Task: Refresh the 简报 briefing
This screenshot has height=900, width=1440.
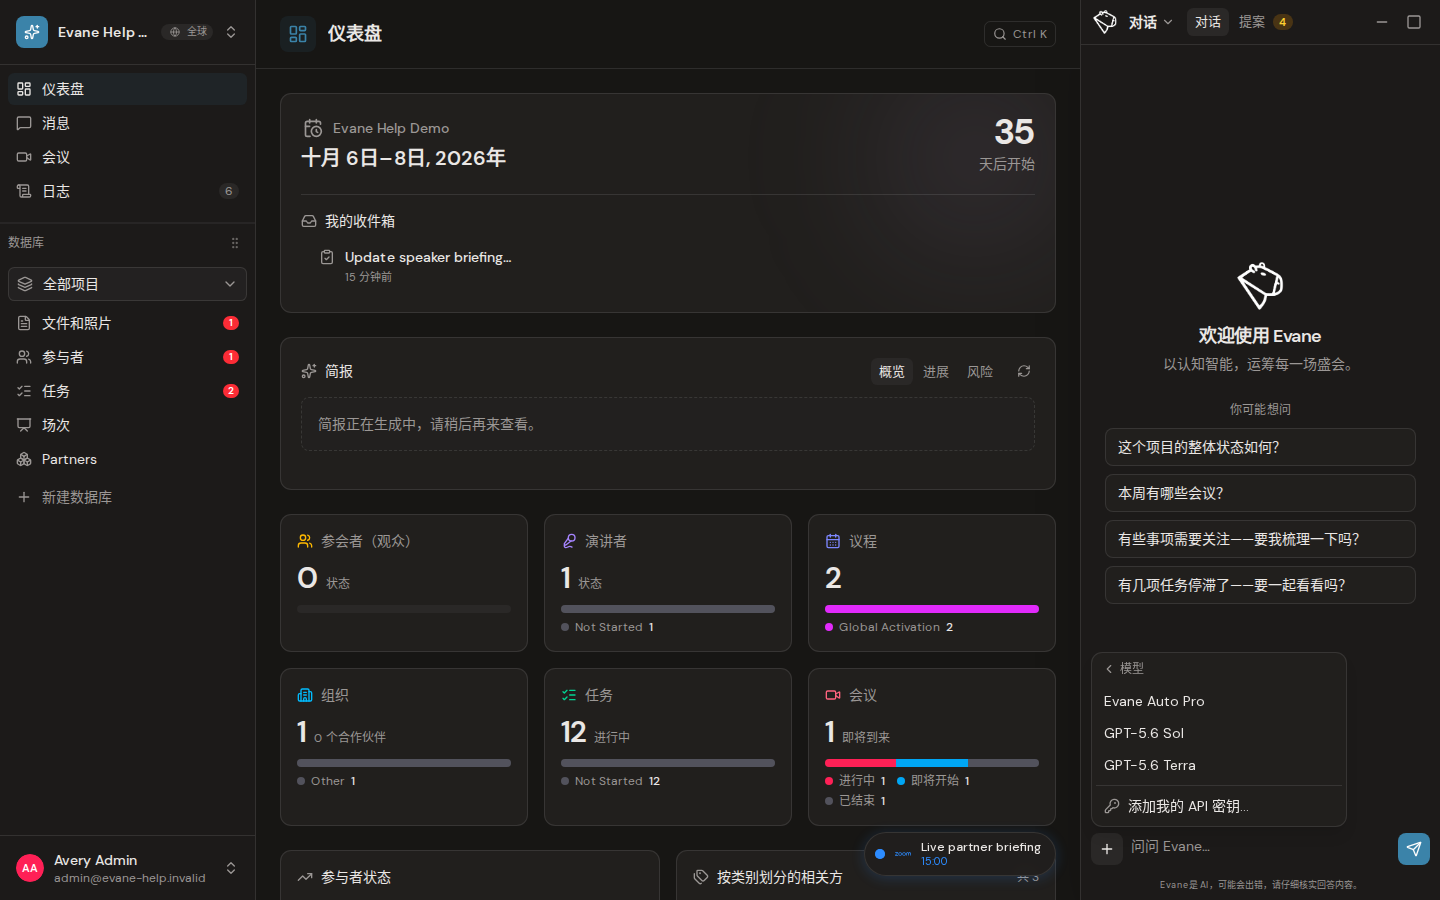Action: 1024,371
